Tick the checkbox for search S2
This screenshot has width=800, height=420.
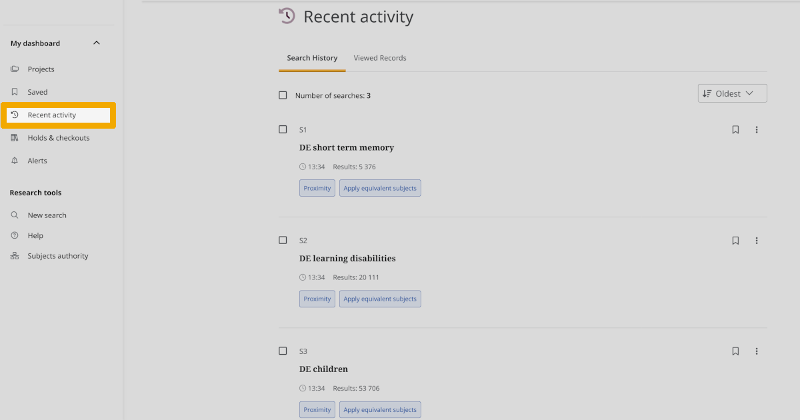(x=283, y=240)
